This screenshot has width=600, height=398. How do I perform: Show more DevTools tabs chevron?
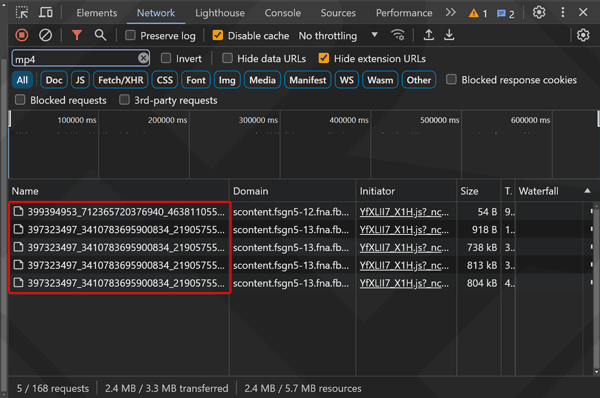point(451,13)
